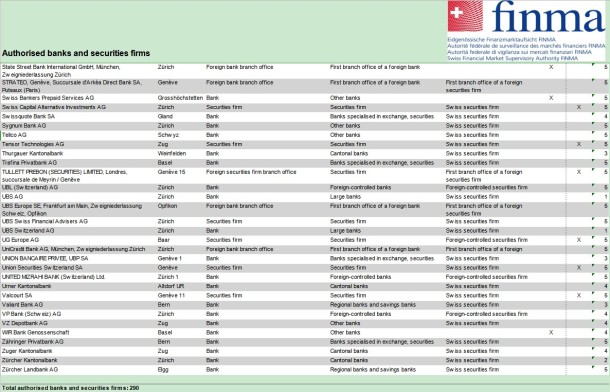Click the Genève 15 location cell

pyautogui.click(x=171, y=172)
